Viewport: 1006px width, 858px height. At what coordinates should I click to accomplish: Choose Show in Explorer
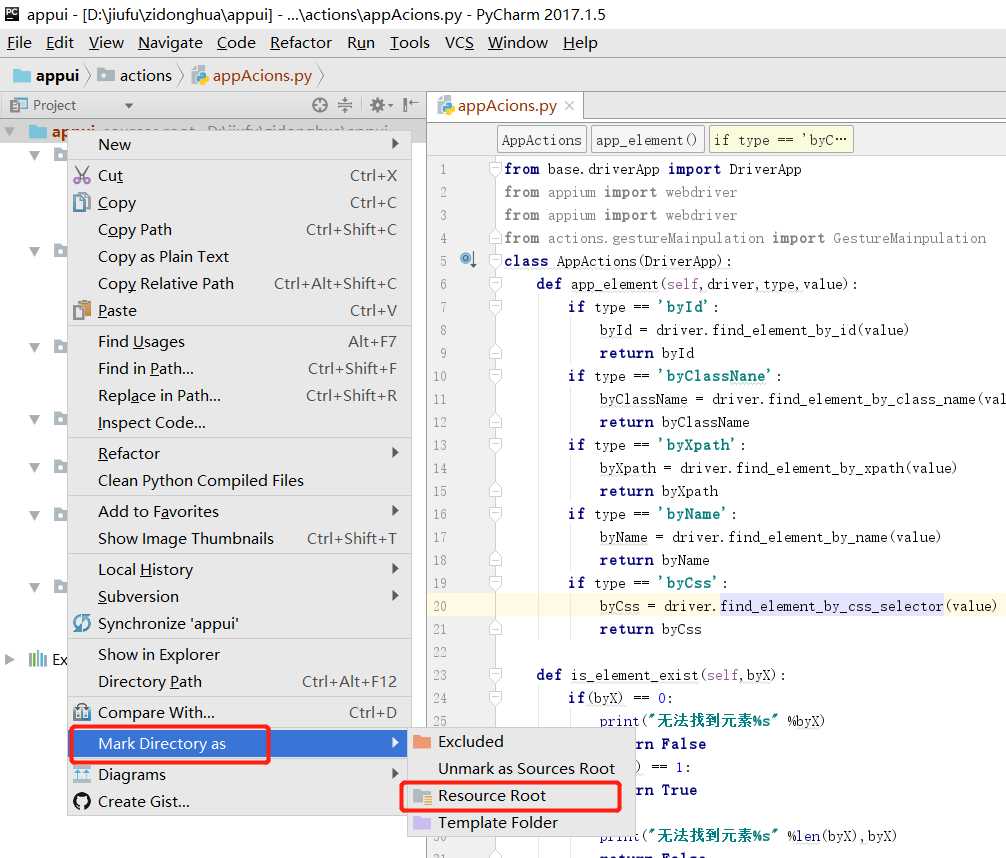pyautogui.click(x=238, y=655)
